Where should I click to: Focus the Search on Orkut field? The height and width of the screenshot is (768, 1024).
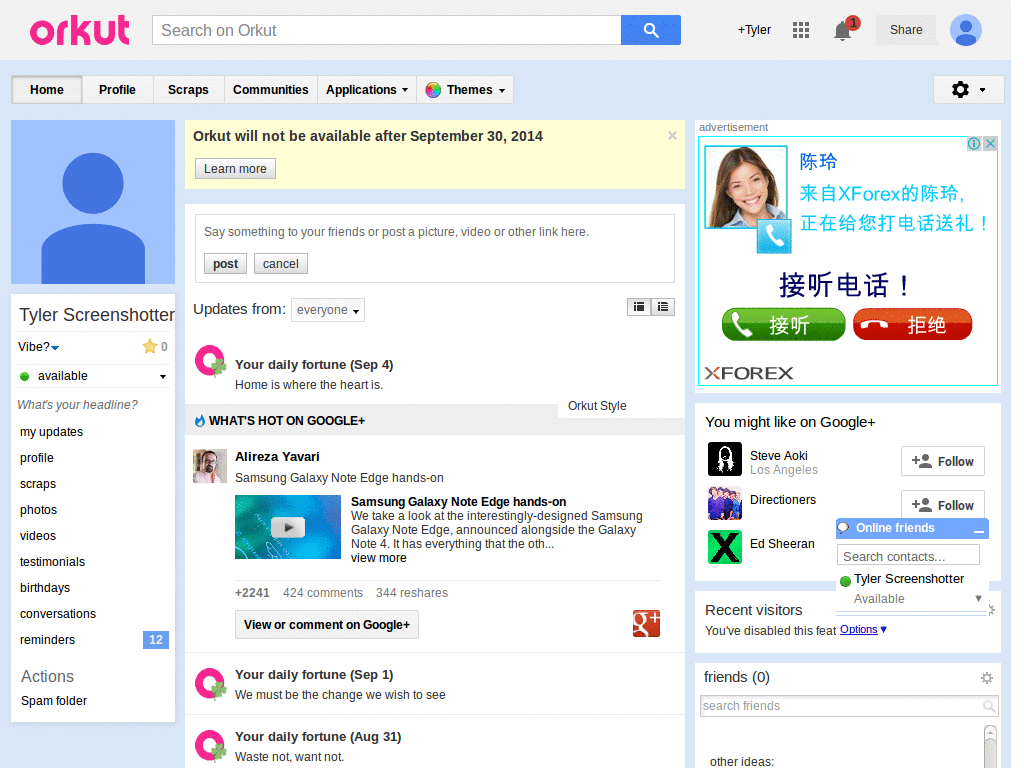tap(387, 30)
